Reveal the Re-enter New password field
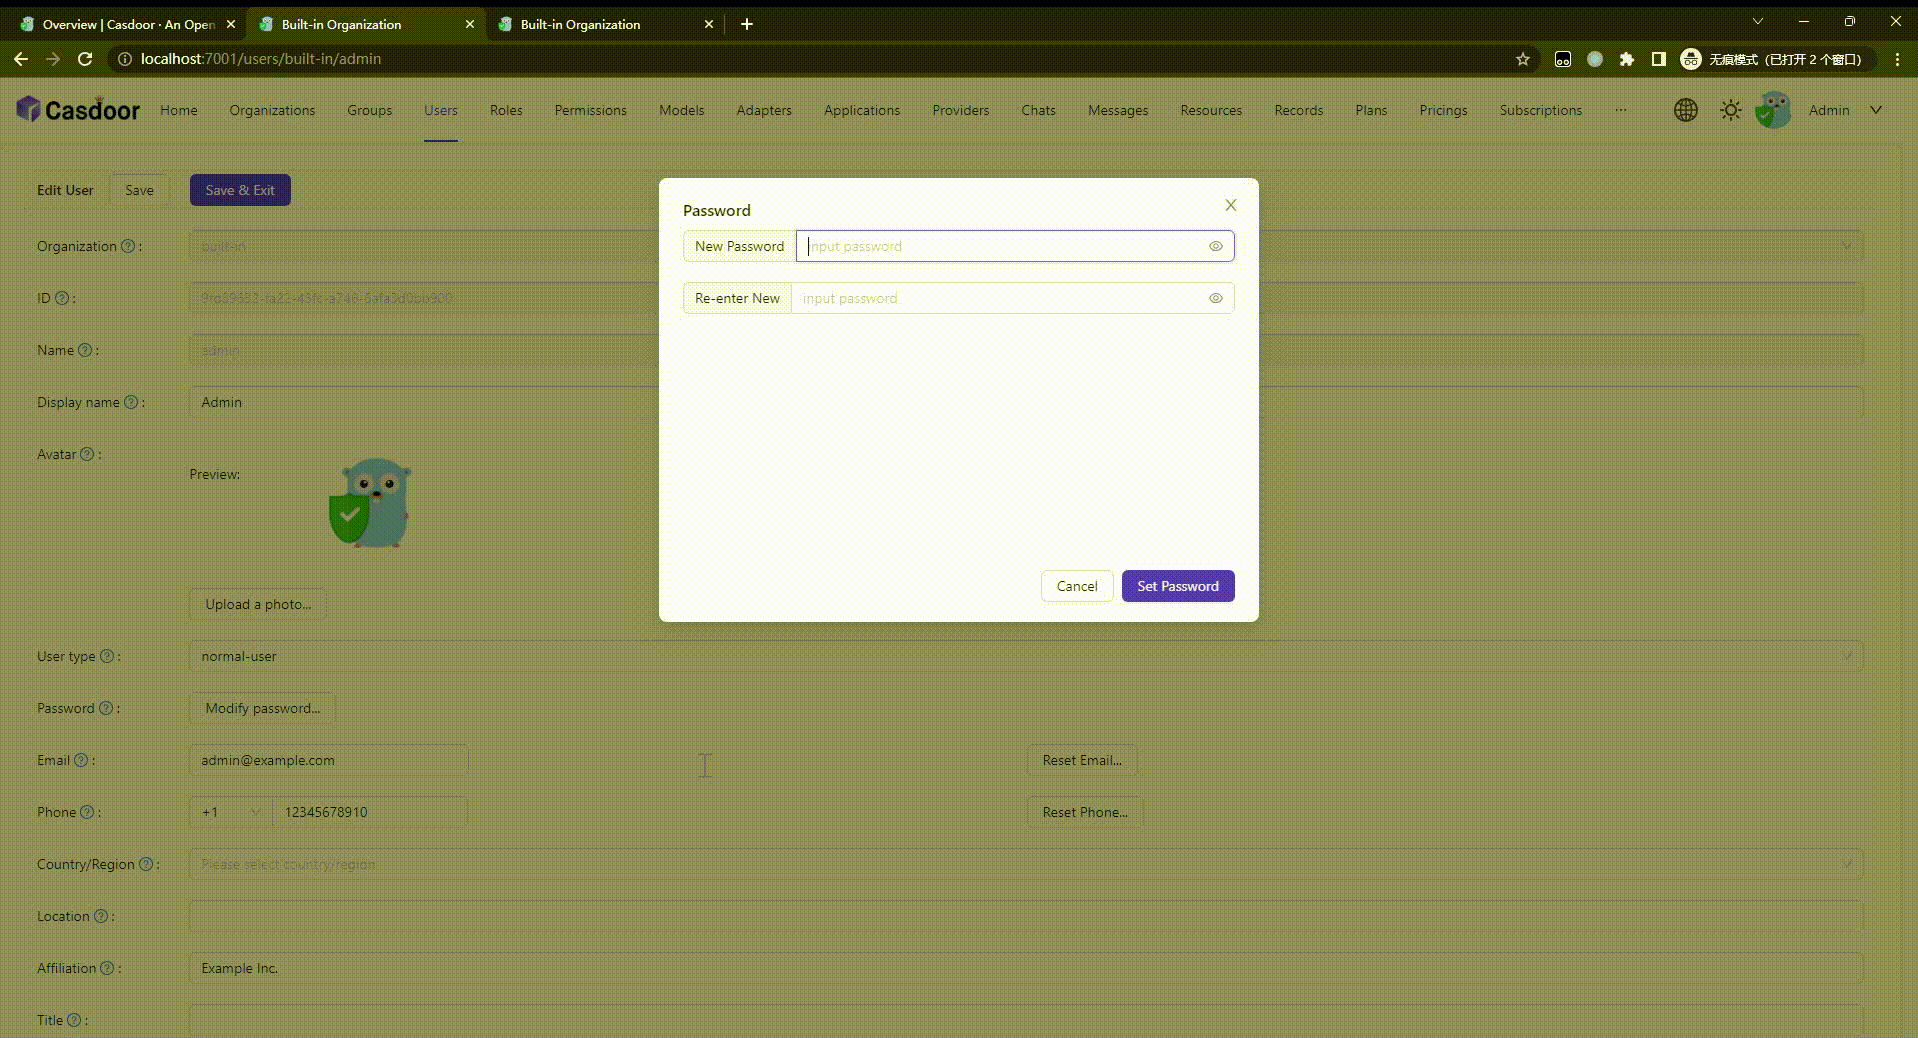 1215,298
